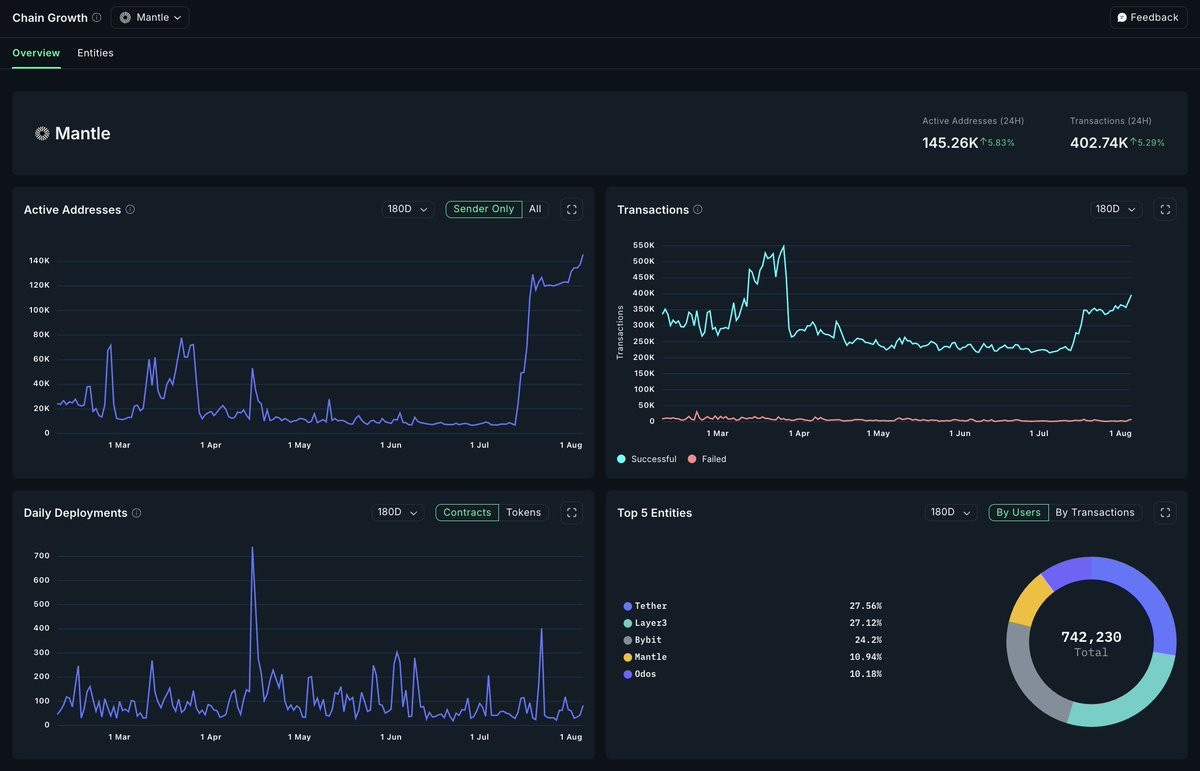Viewport: 1200px width, 771px height.
Task: Open Active Addresses 180D range dropdown
Action: 408,209
